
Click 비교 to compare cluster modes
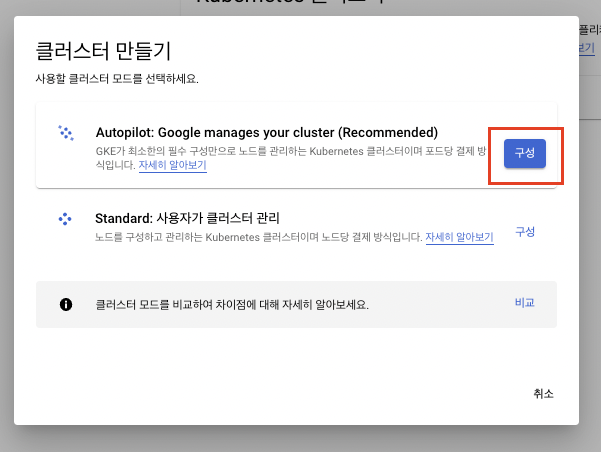point(524,303)
